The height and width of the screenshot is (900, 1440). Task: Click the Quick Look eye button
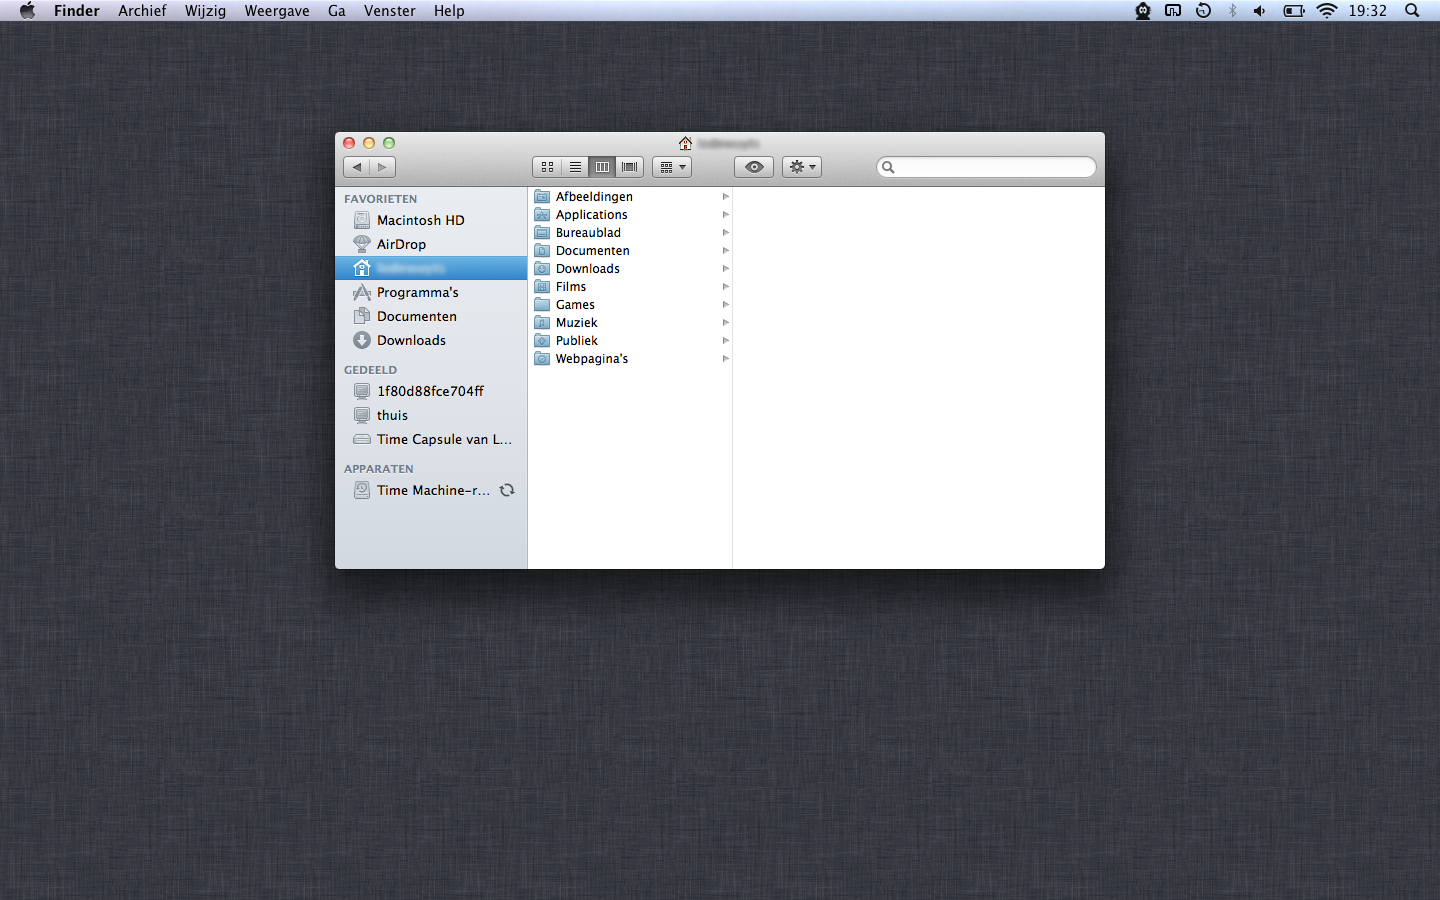point(754,167)
